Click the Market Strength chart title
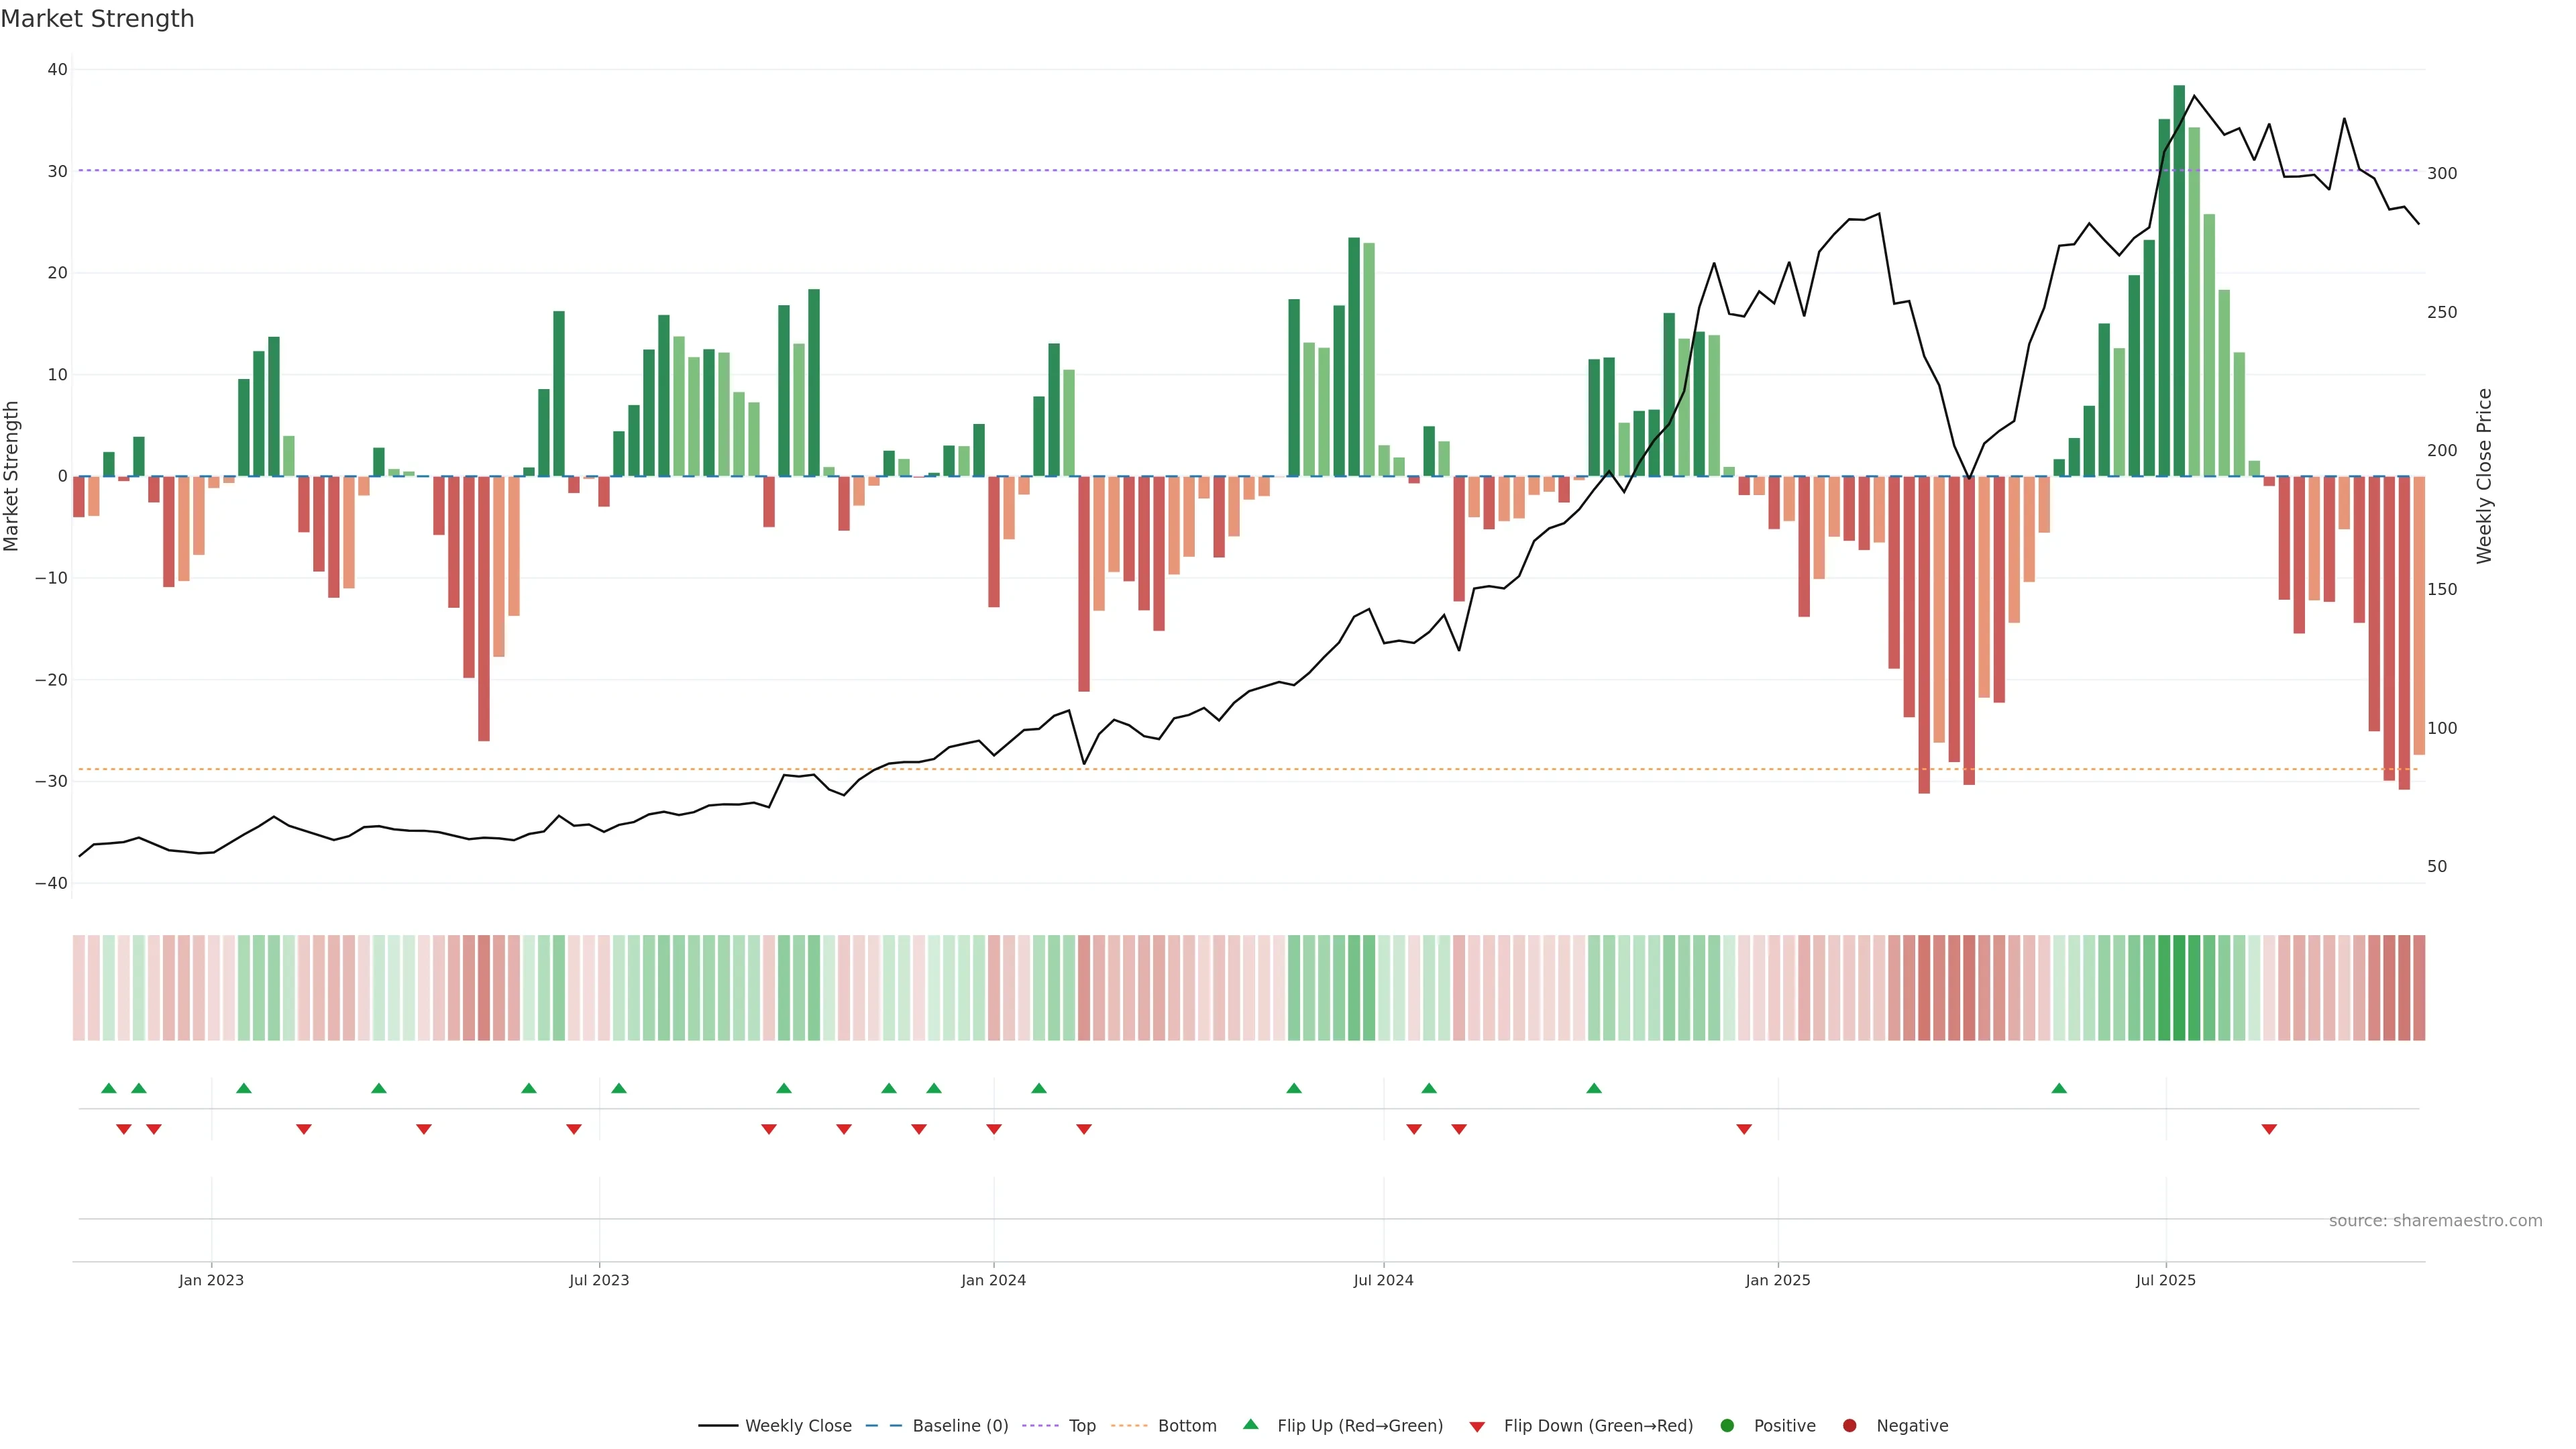 (97, 19)
